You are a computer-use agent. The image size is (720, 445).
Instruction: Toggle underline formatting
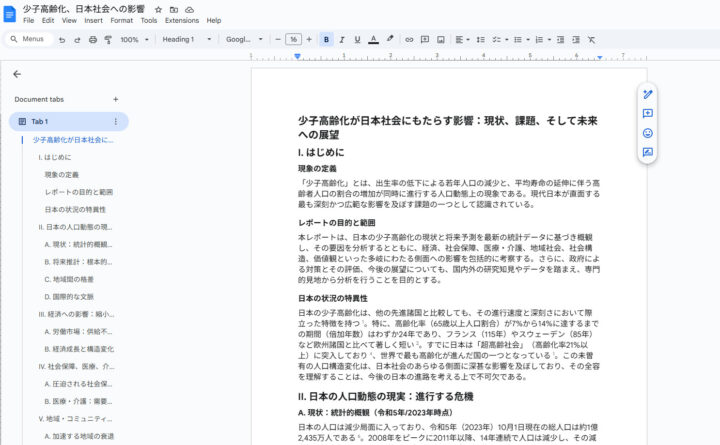(357, 40)
